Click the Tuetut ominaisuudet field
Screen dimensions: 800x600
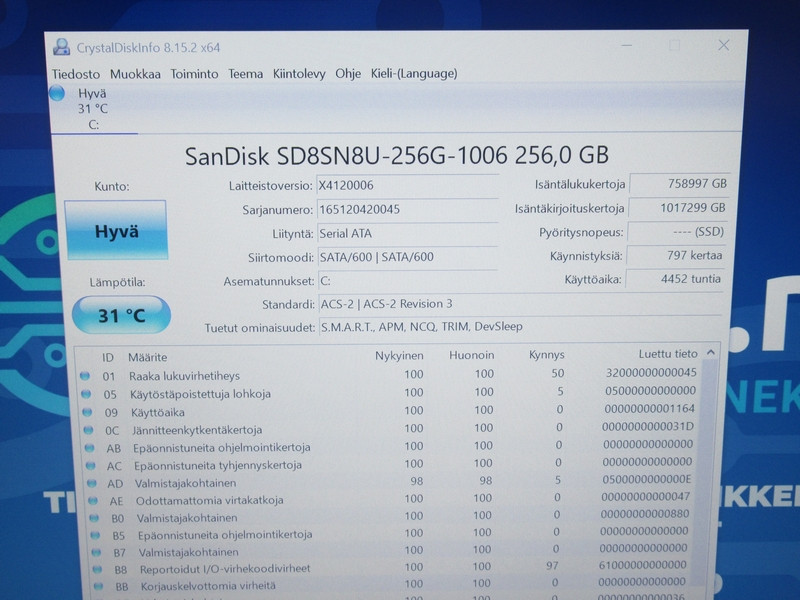520,327
